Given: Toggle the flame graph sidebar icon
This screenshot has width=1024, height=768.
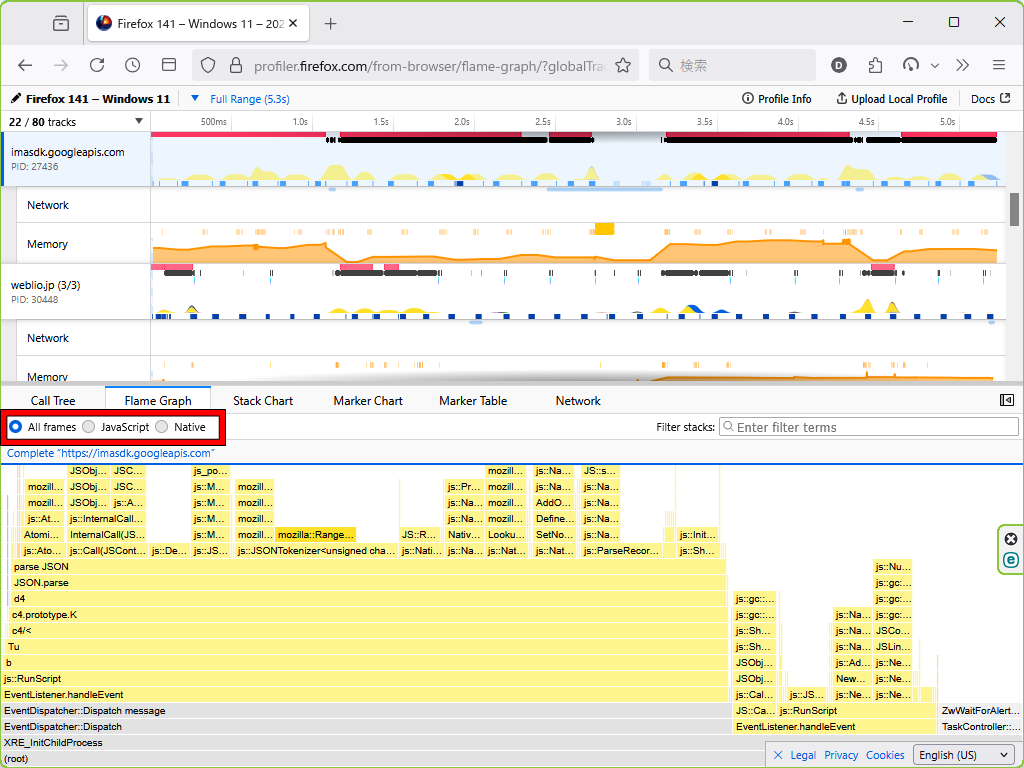Looking at the screenshot, I should pos(1007,400).
